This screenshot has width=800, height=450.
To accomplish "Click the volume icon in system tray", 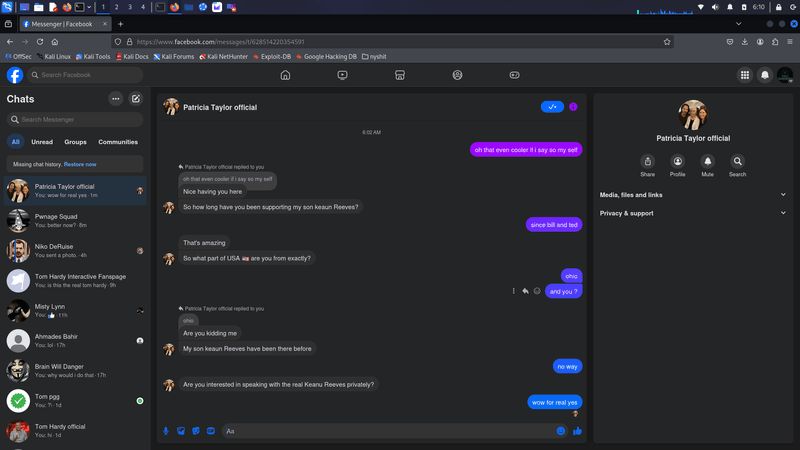I will click(x=715, y=7).
